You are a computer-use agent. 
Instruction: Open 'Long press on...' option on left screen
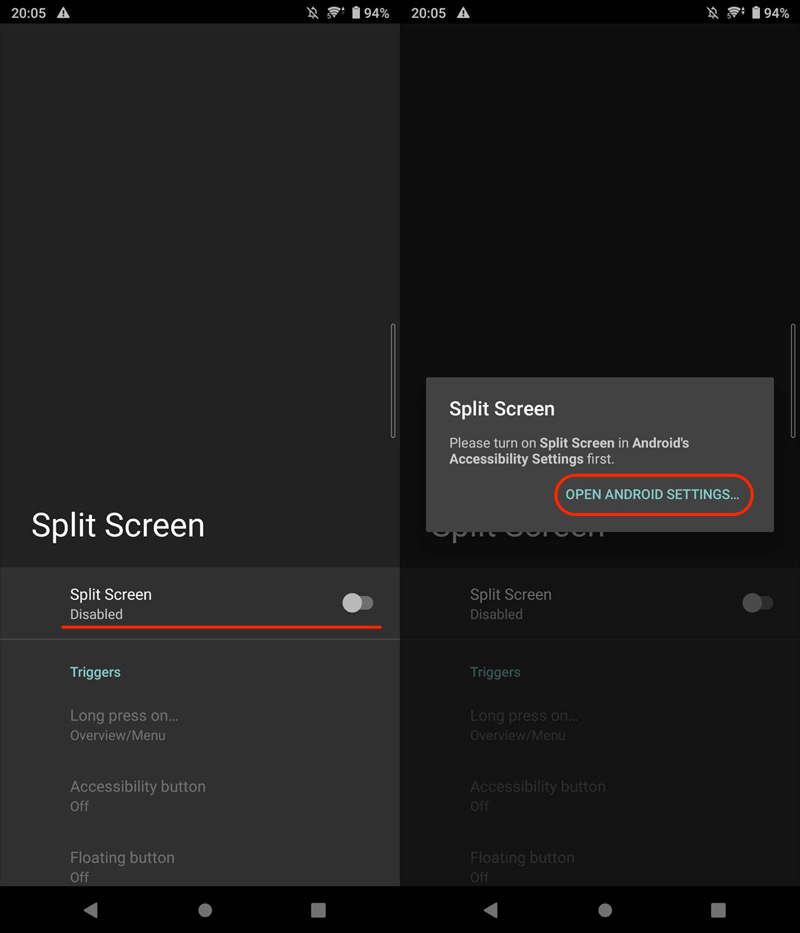coord(124,725)
